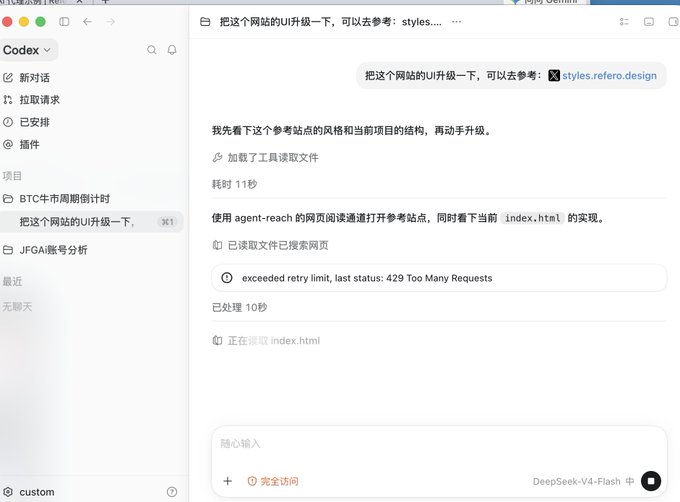
Task: Go back with the left arrow
Action: 88,22
